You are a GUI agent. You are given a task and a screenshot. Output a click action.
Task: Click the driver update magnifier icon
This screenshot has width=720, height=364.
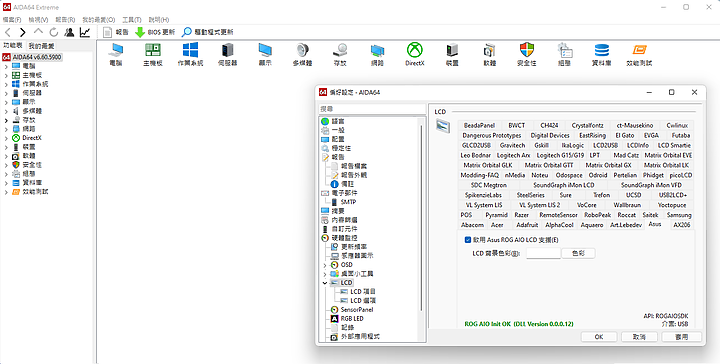click(x=186, y=32)
